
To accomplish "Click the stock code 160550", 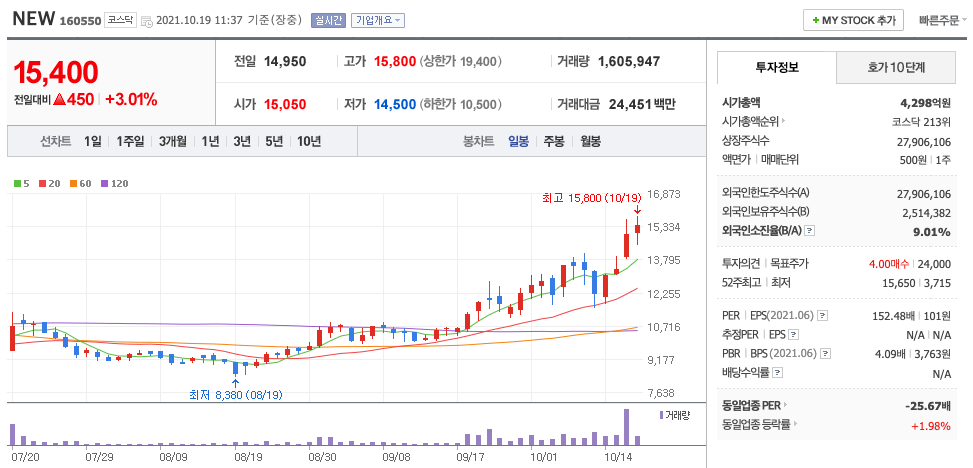I will [80, 21].
